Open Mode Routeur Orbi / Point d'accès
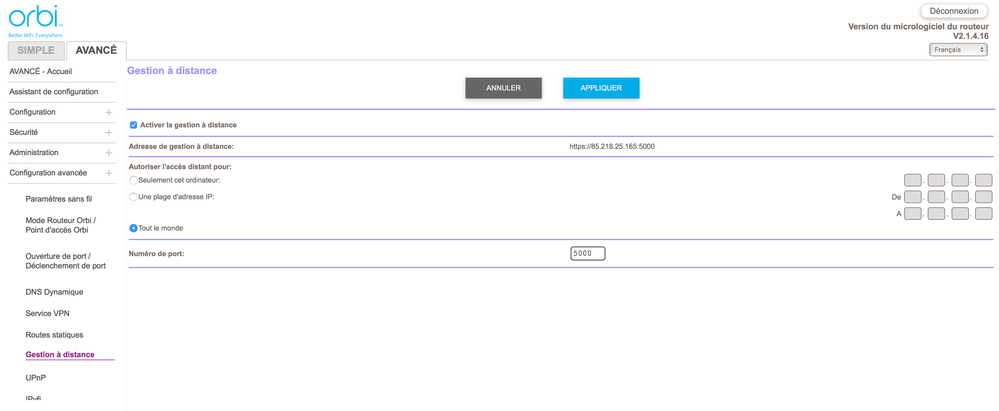This screenshot has height=411, width=999. pos(61,225)
